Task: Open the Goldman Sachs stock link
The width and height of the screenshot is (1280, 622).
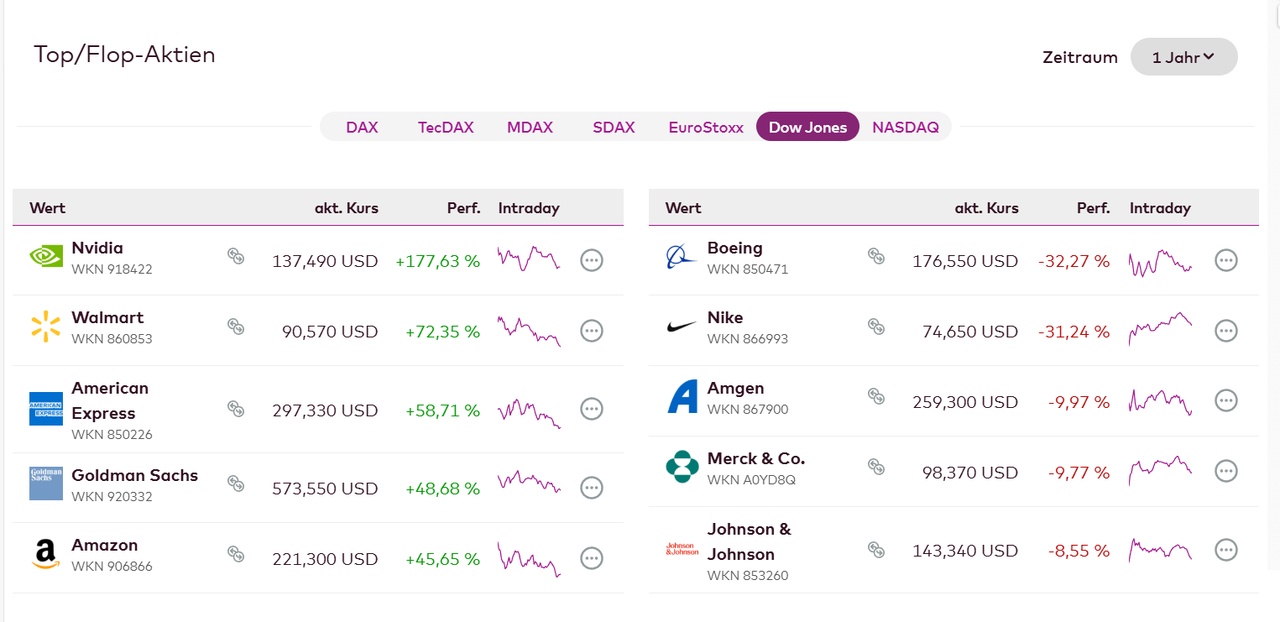Action: pos(135,476)
